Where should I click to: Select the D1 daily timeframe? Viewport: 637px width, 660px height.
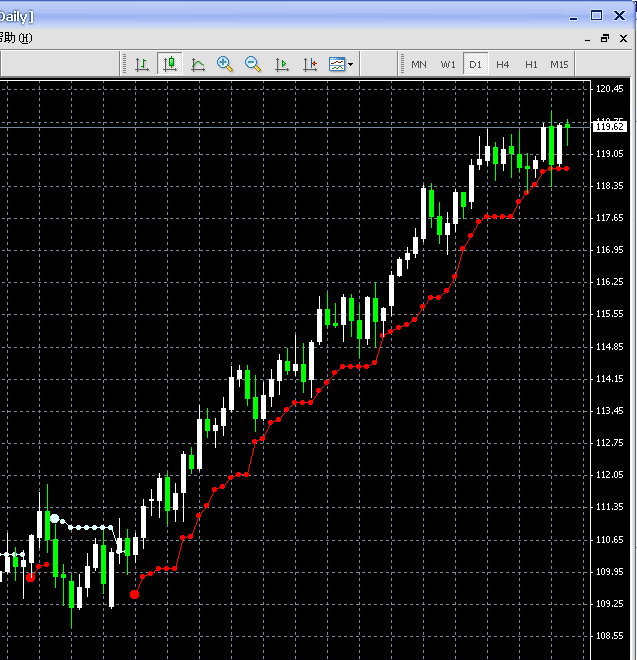click(475, 64)
